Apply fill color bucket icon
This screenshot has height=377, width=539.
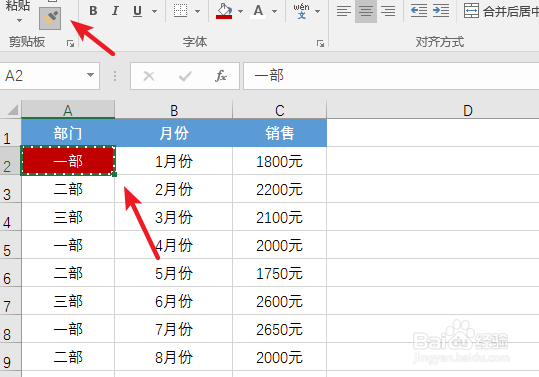click(224, 11)
